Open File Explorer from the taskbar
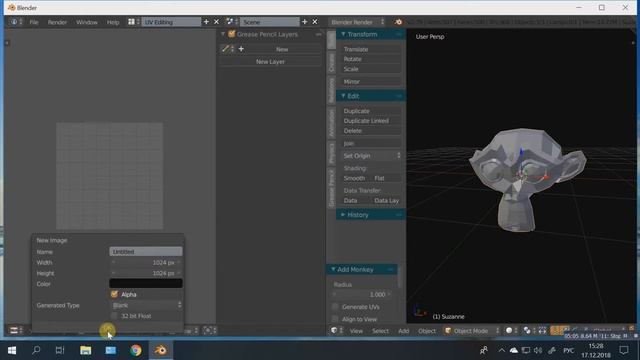Image resolution: width=640 pixels, height=360 pixels. 86,350
